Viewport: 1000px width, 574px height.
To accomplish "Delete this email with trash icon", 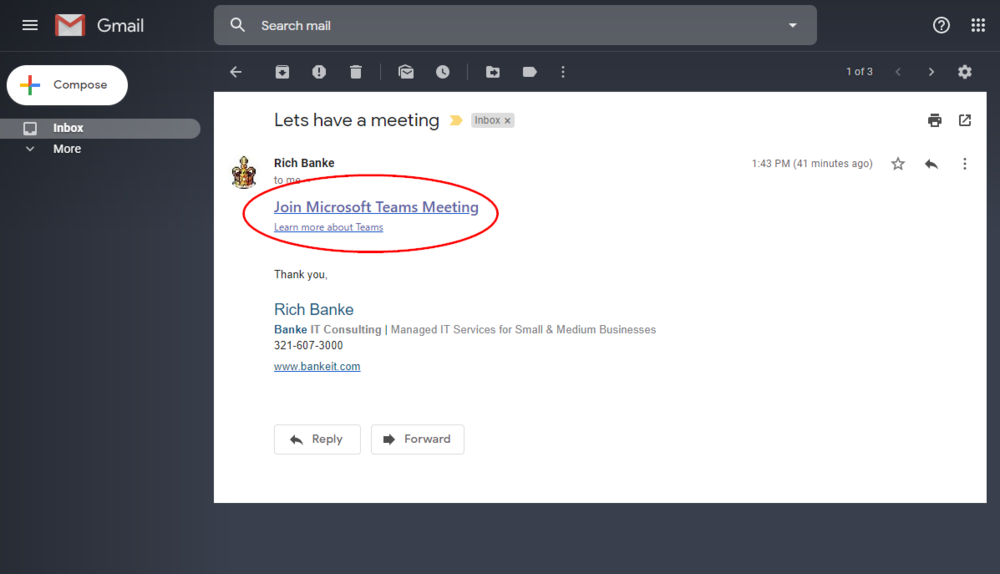I will (356, 72).
